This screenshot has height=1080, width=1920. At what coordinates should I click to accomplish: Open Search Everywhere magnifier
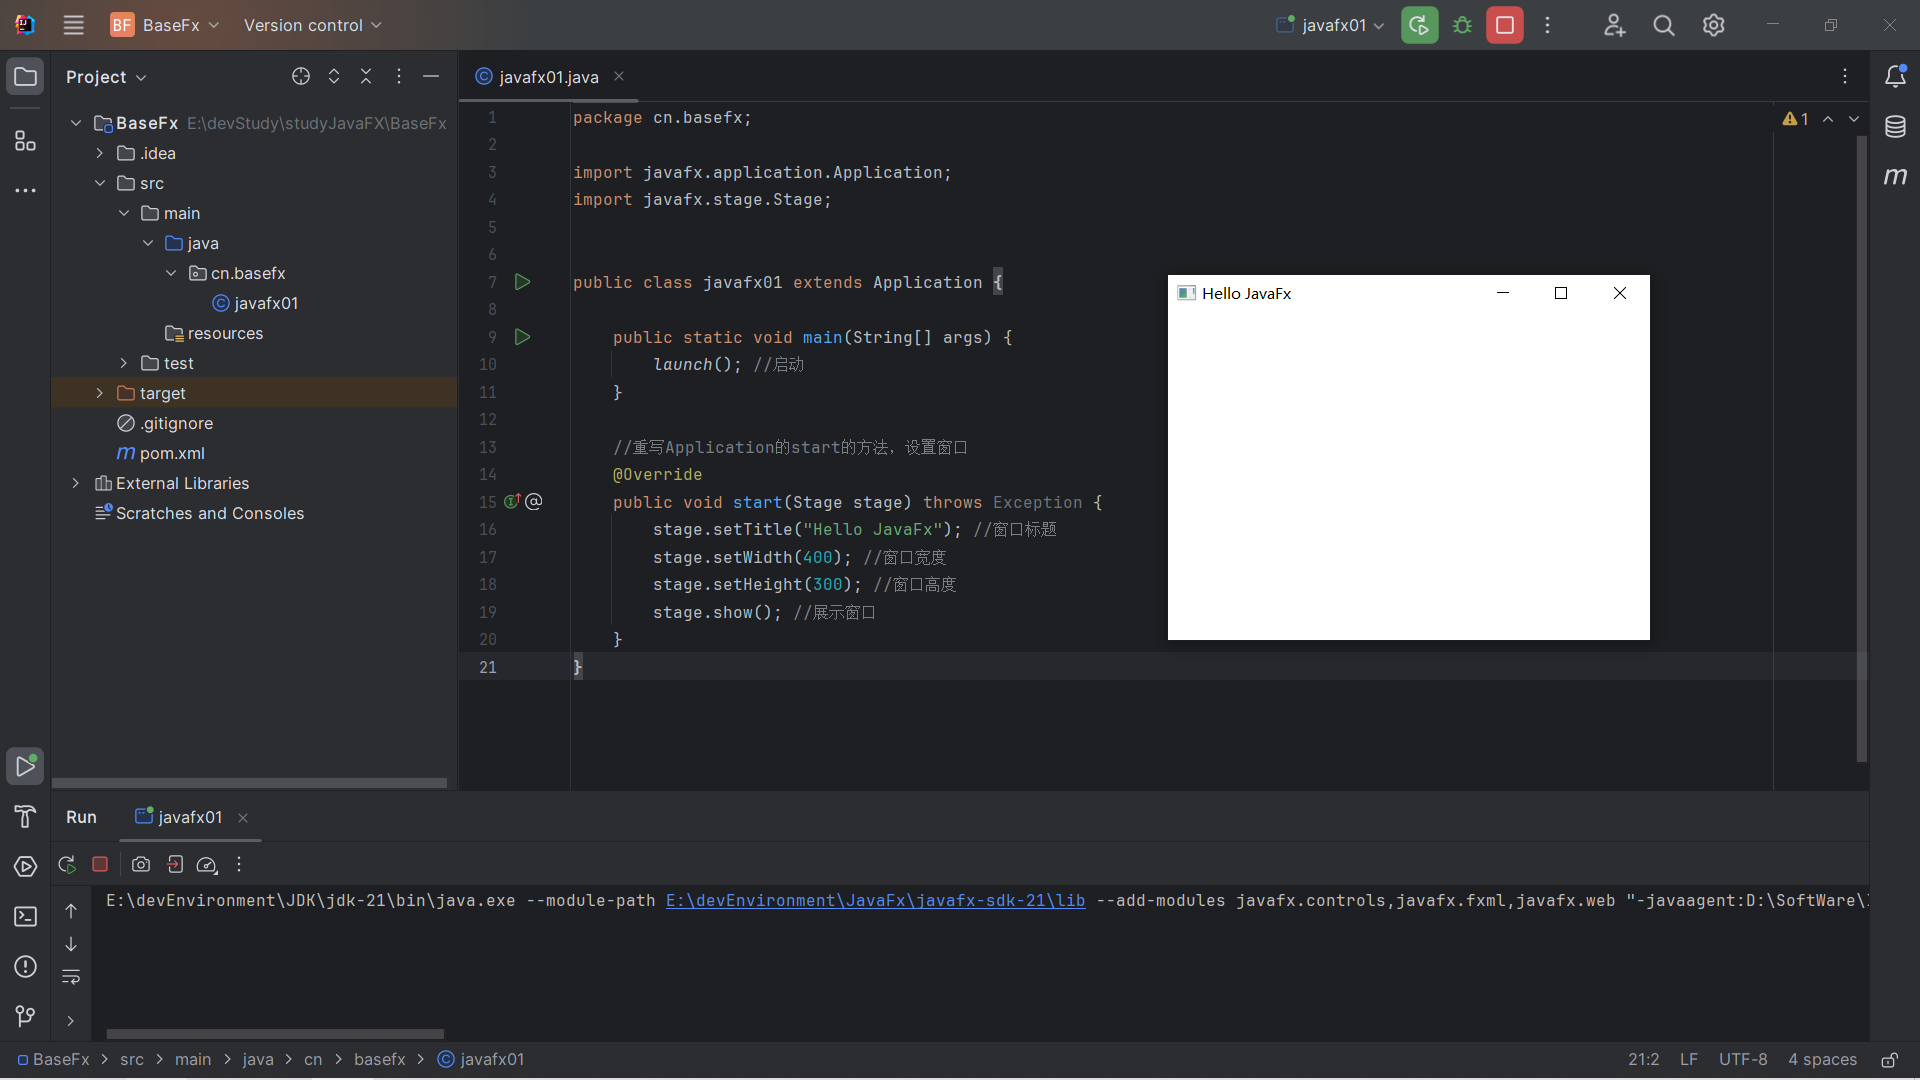point(1664,25)
